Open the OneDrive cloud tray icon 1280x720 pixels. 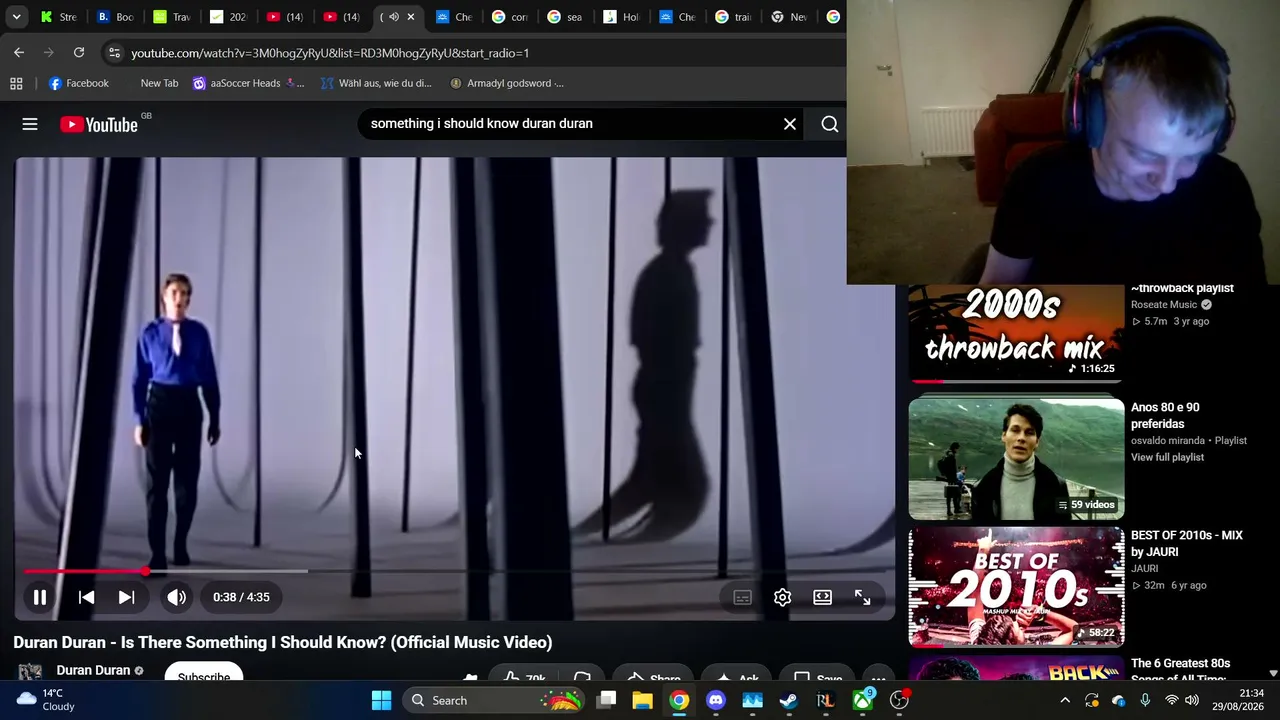point(1118,700)
